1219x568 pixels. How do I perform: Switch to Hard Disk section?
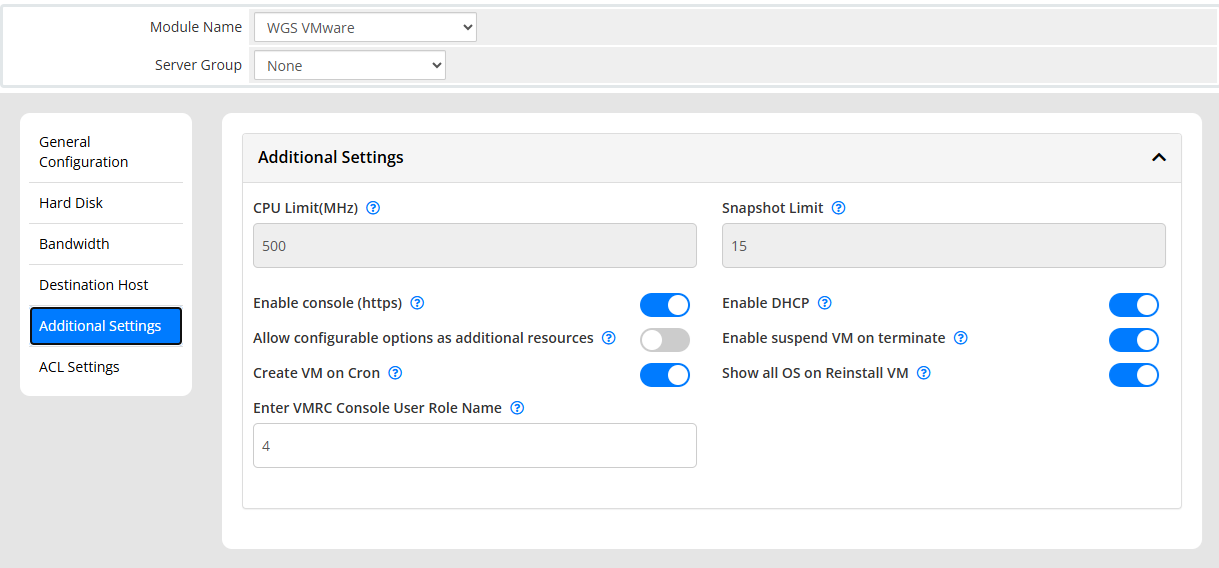tap(106, 203)
